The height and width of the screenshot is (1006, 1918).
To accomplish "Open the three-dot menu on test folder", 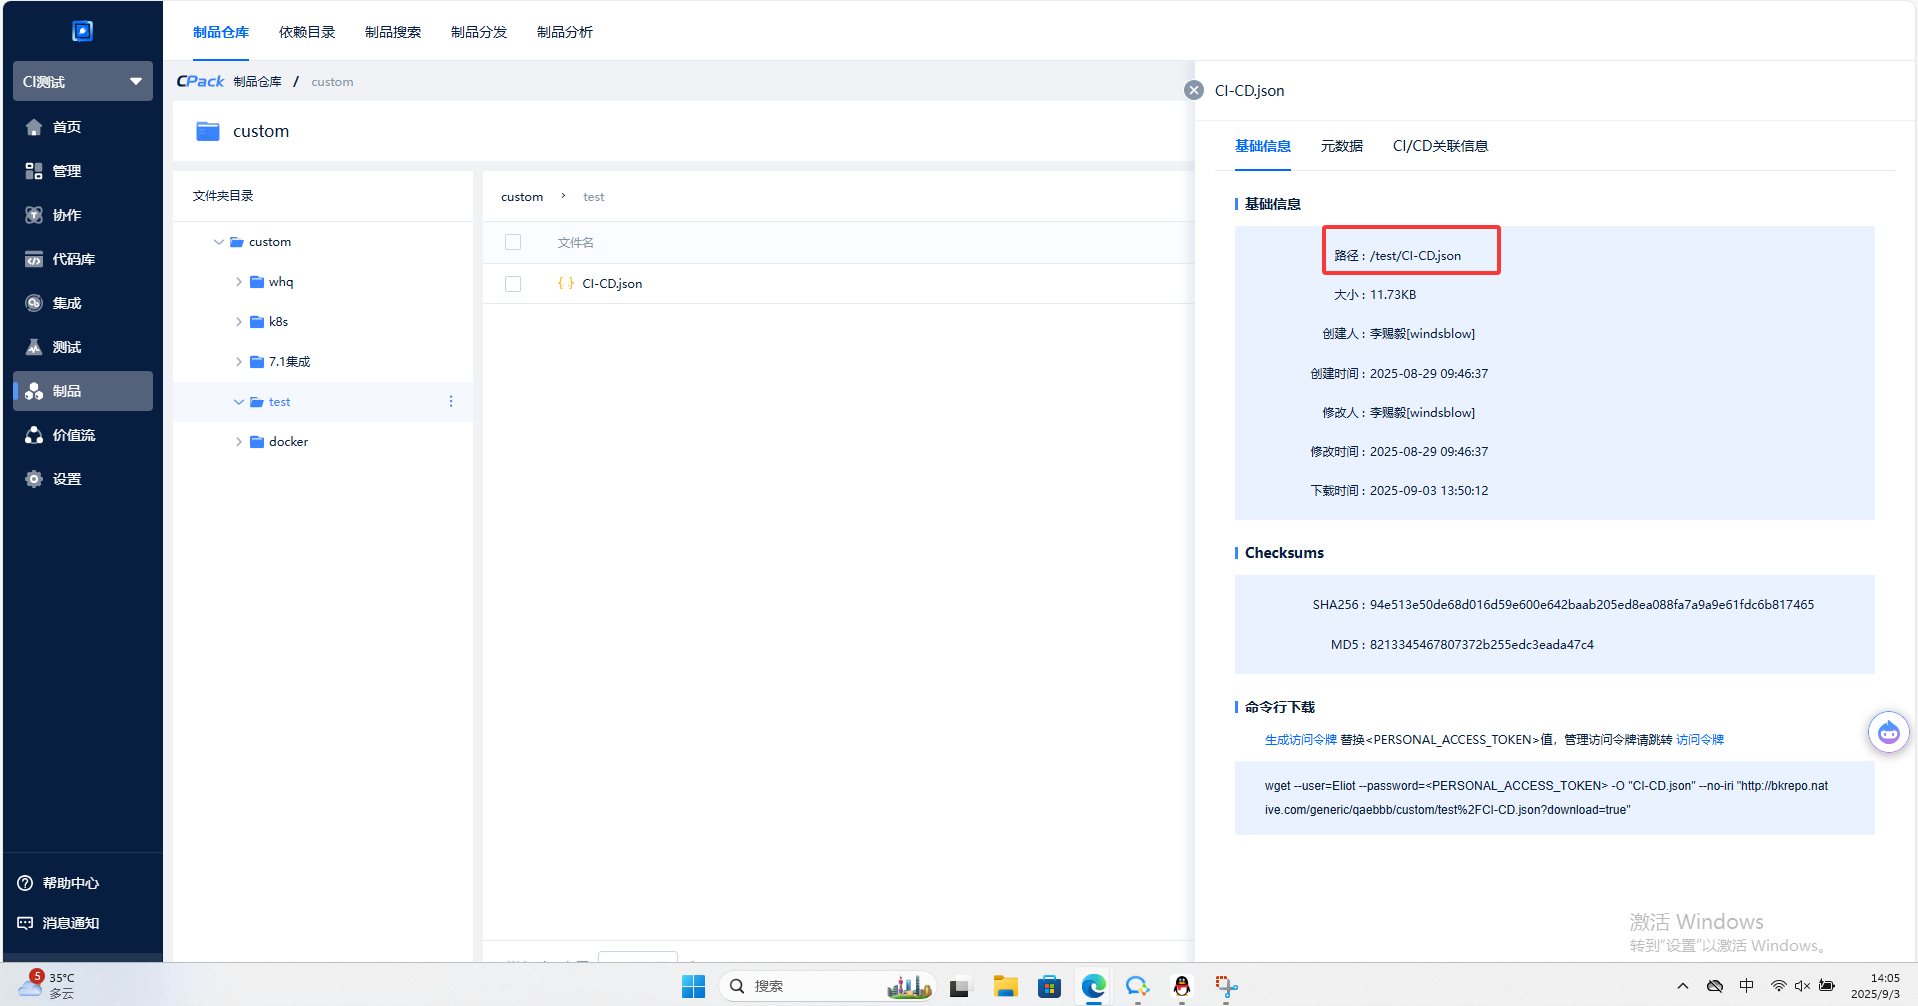I will (451, 401).
